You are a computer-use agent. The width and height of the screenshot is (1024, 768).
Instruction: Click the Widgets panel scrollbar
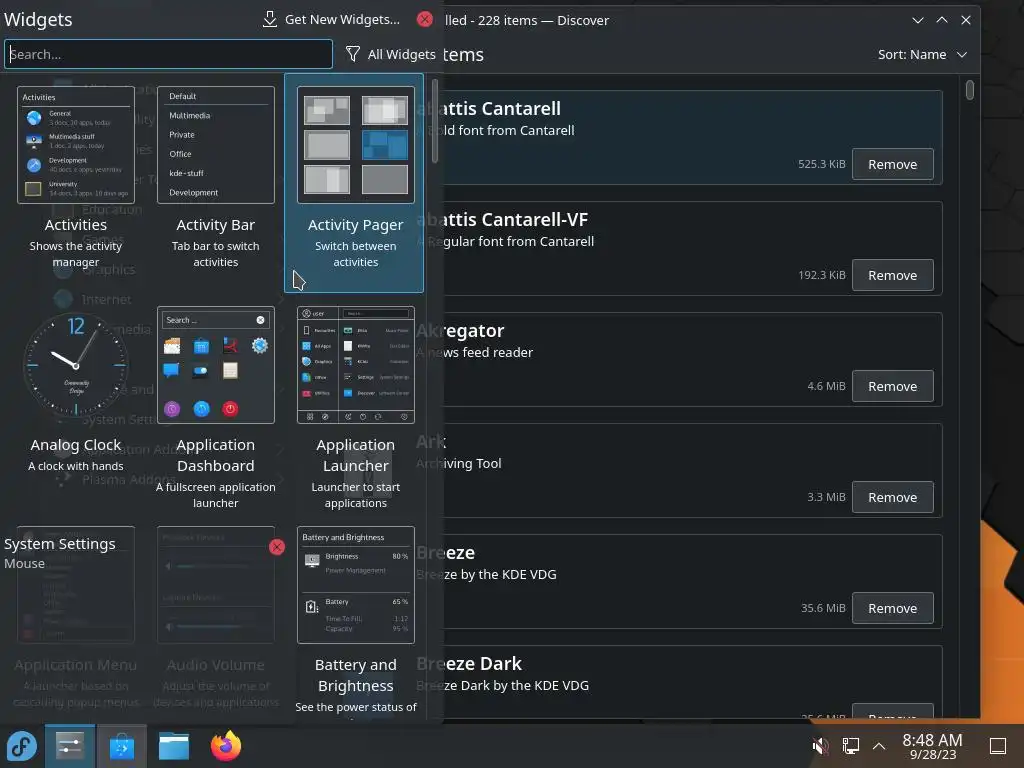tap(435, 121)
